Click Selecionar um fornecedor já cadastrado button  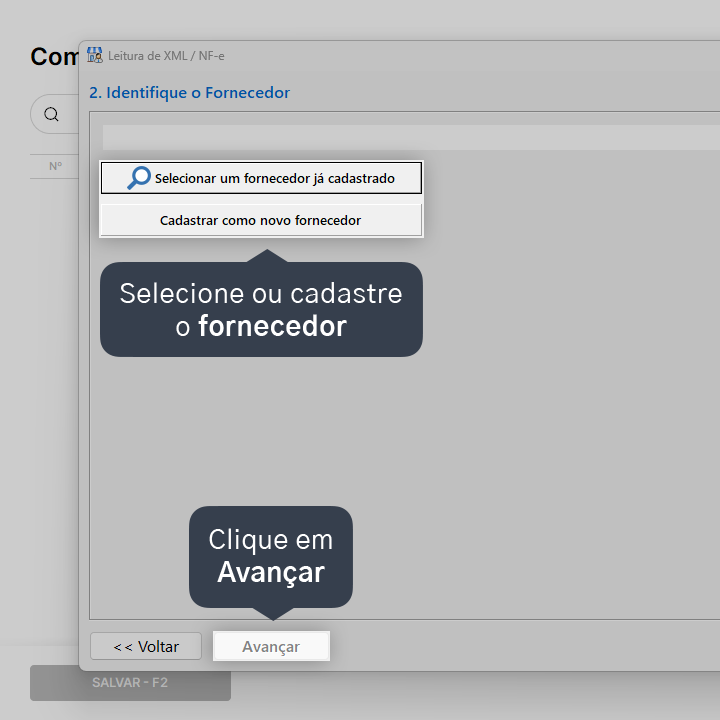[x=261, y=178]
